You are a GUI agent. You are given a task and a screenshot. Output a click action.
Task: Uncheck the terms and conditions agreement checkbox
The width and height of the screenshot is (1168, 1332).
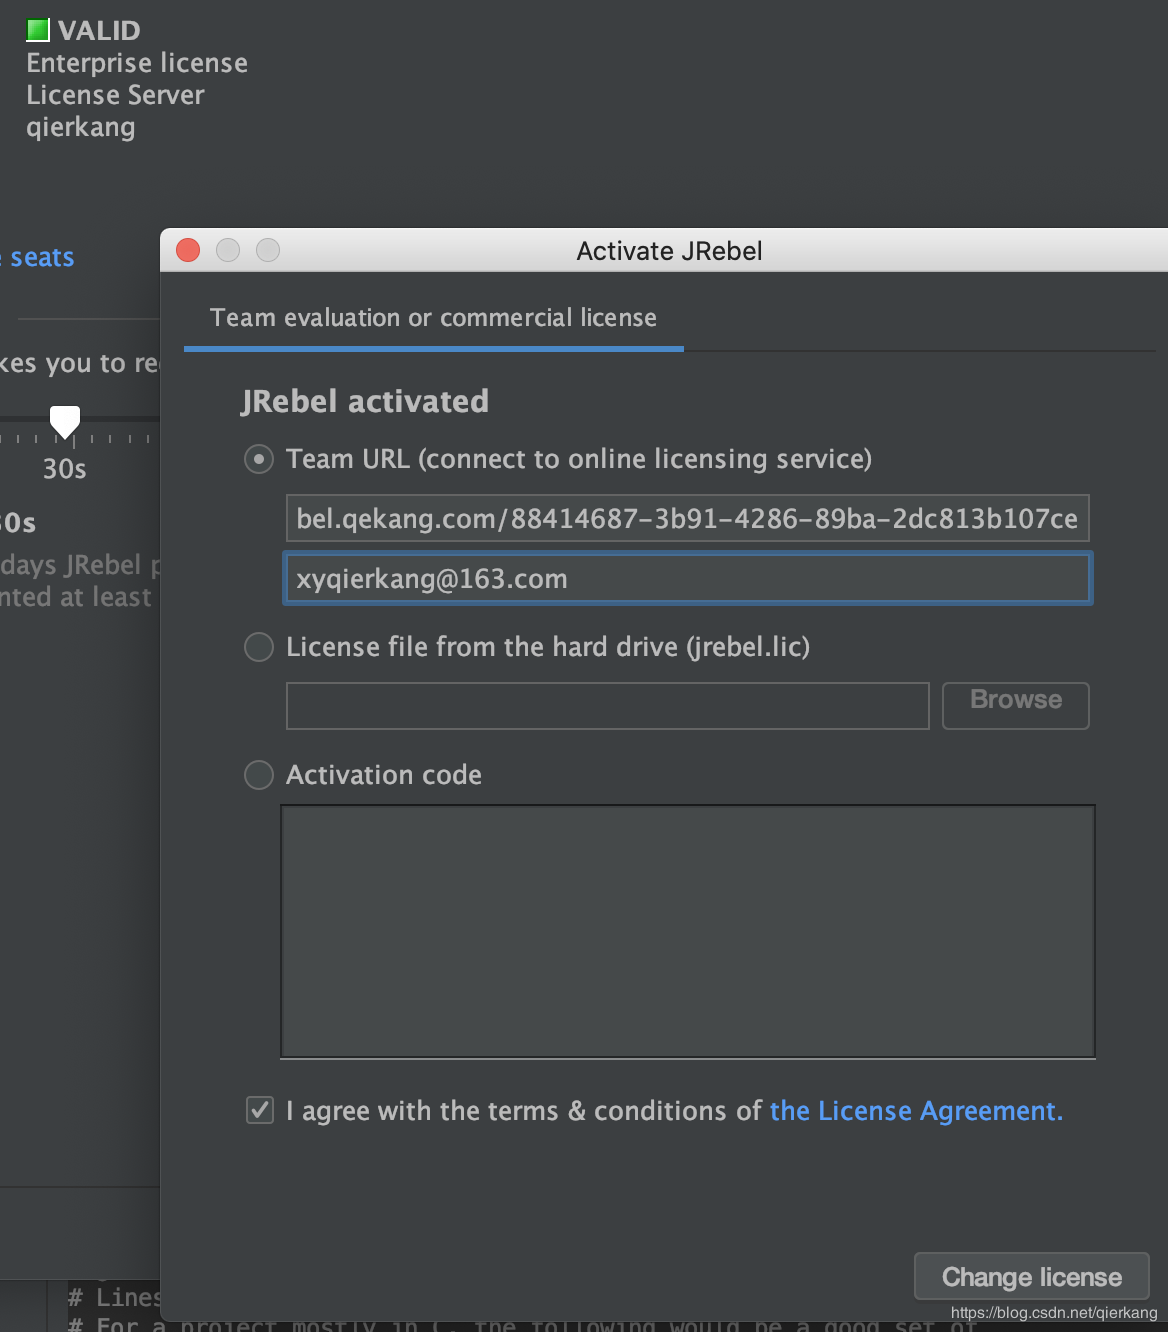(x=260, y=1110)
